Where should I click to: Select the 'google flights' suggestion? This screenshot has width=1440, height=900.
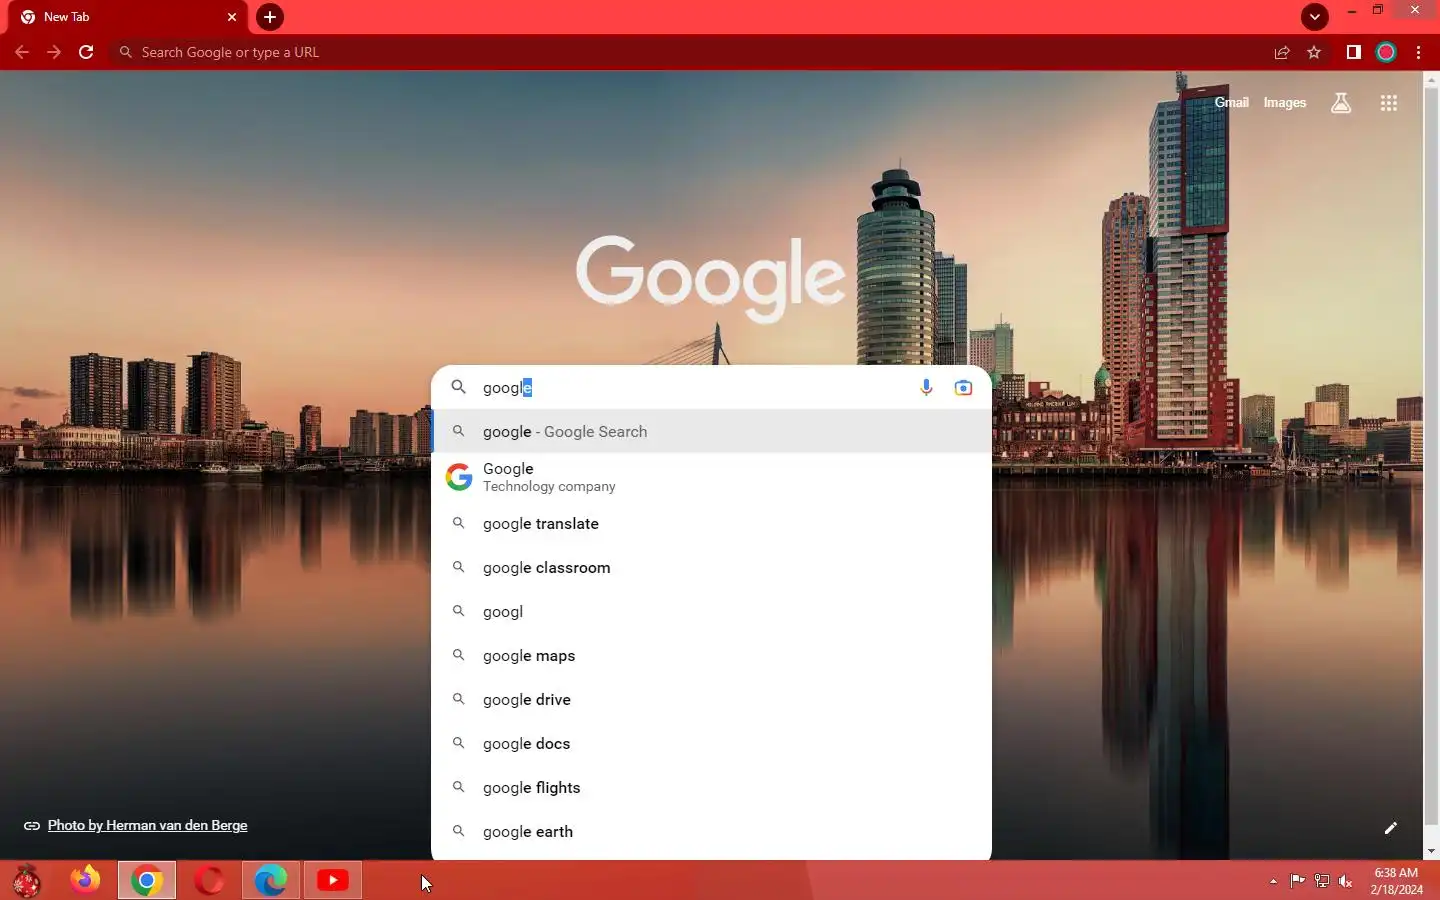pyautogui.click(x=711, y=787)
